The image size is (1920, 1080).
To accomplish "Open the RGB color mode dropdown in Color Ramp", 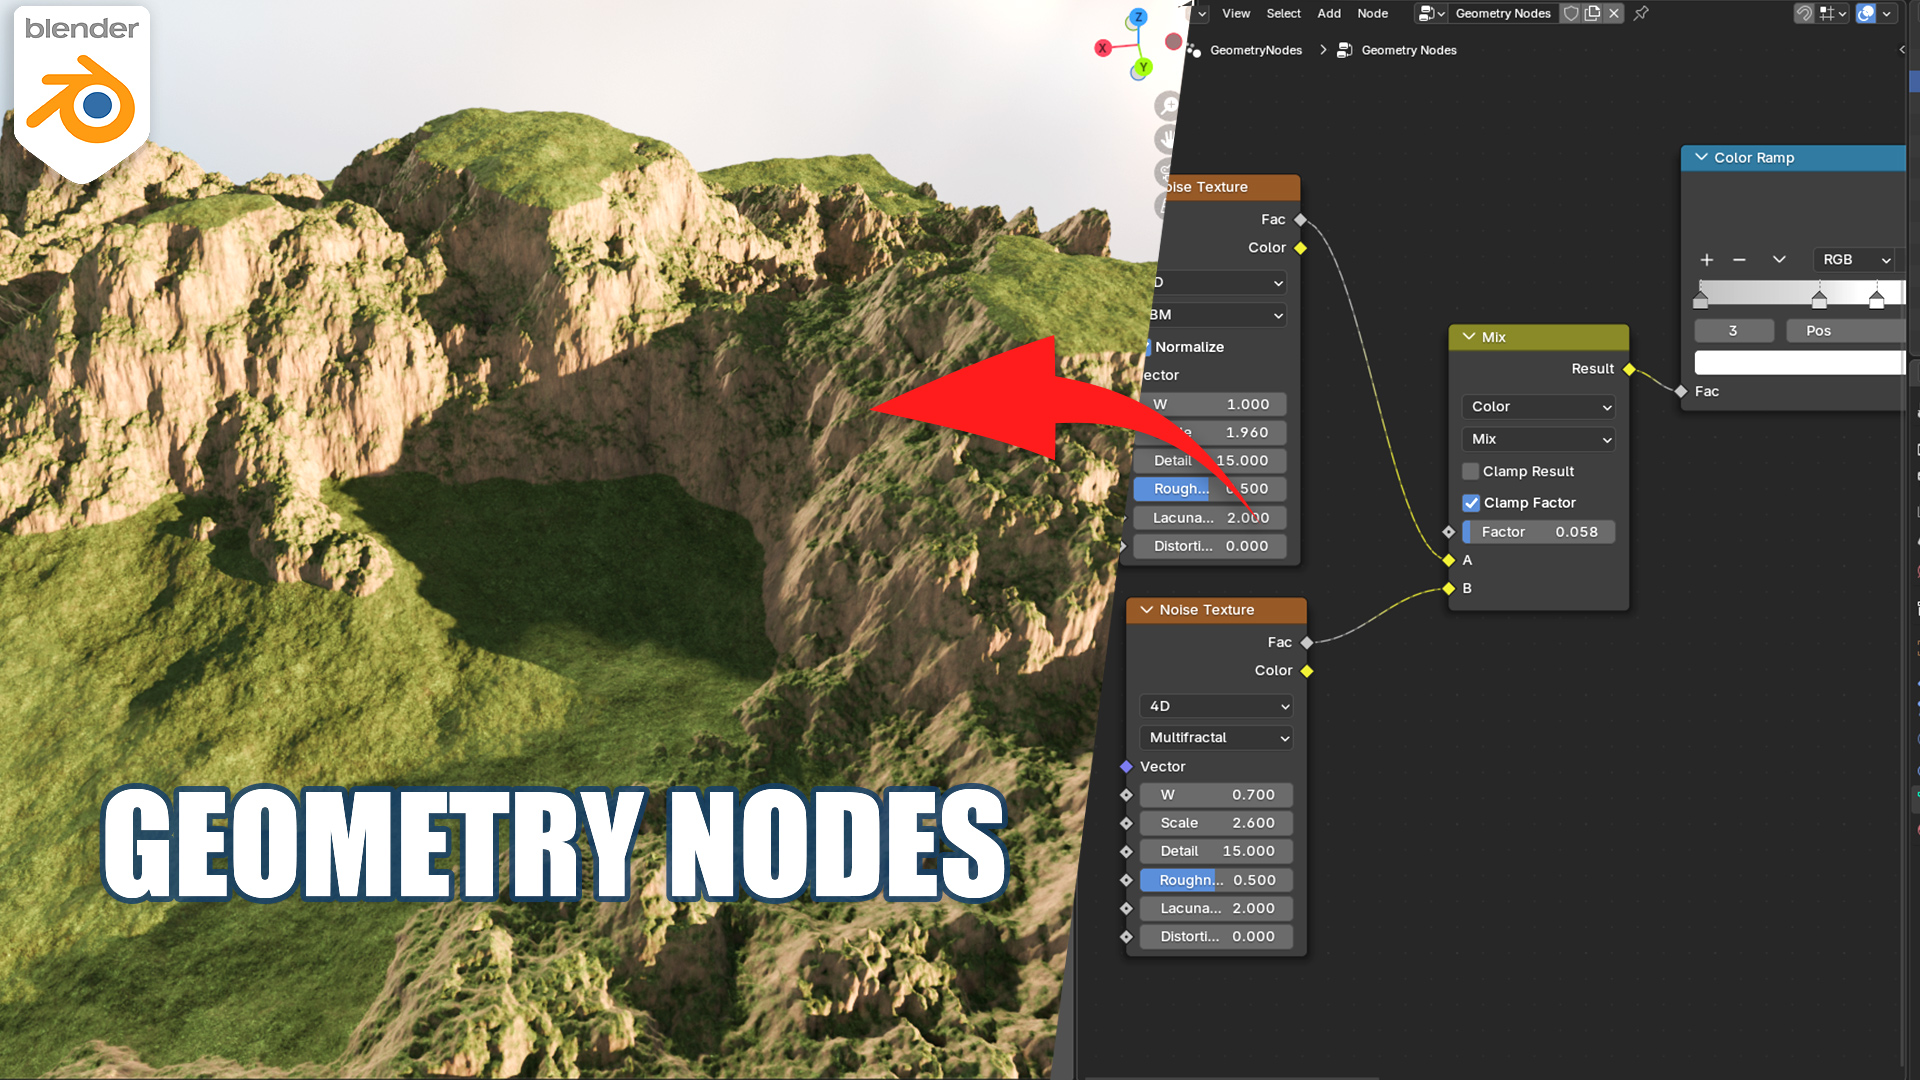I will (1853, 259).
